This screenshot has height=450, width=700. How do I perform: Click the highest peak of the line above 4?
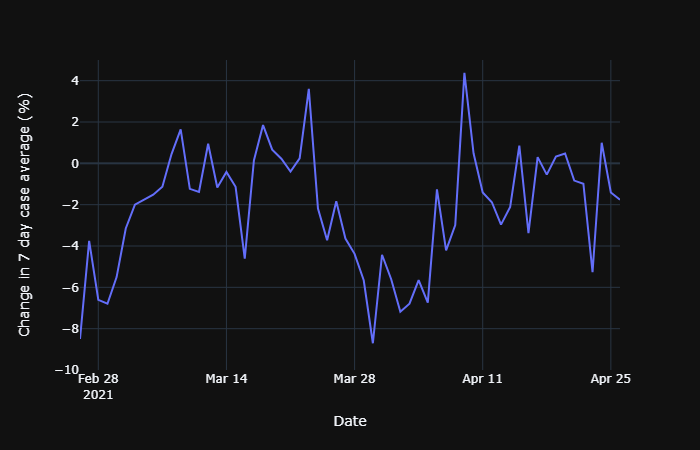464,73
